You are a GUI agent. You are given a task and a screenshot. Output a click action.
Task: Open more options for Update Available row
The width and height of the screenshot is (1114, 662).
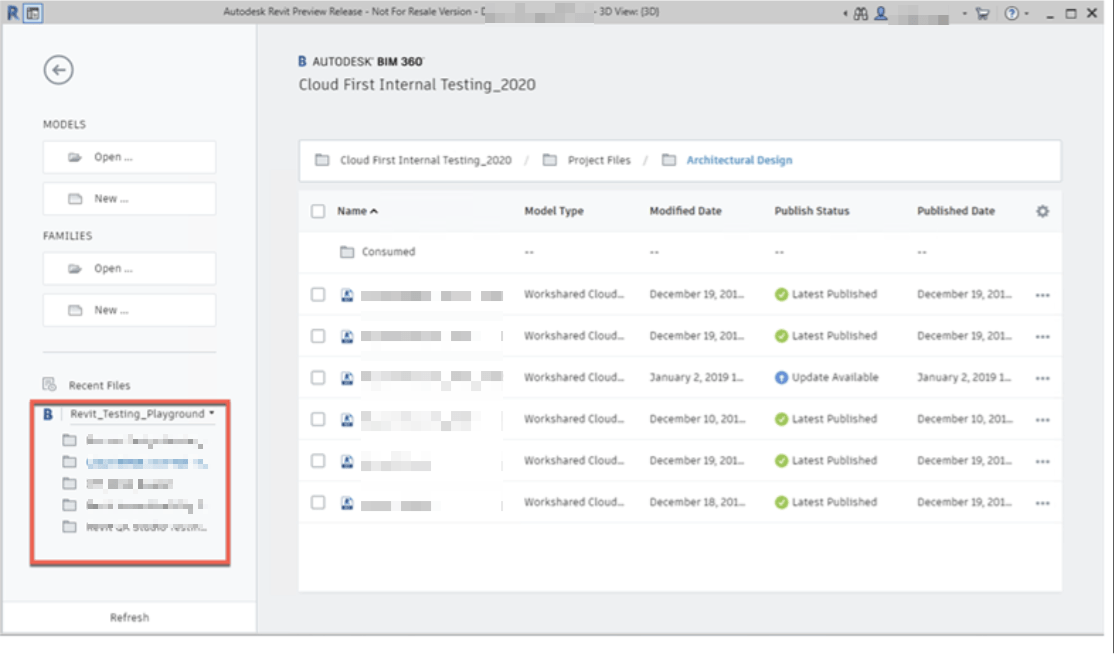(x=1042, y=378)
